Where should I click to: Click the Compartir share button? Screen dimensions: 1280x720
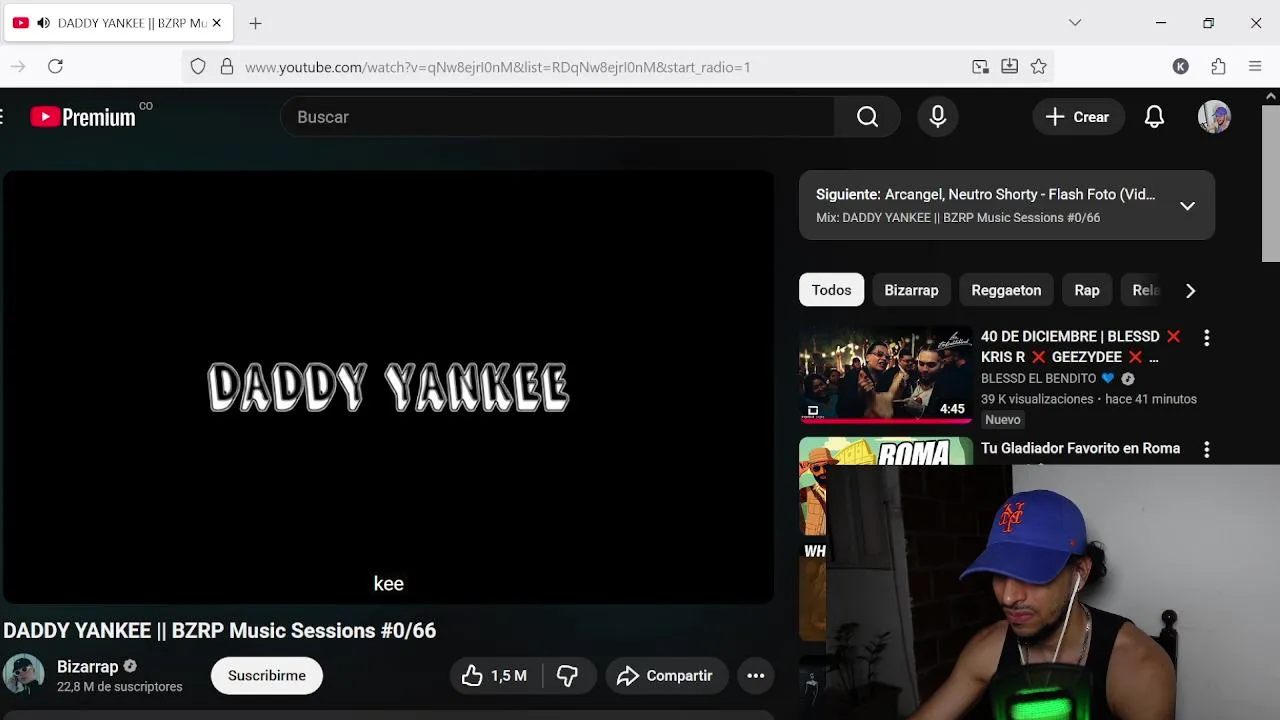point(665,676)
